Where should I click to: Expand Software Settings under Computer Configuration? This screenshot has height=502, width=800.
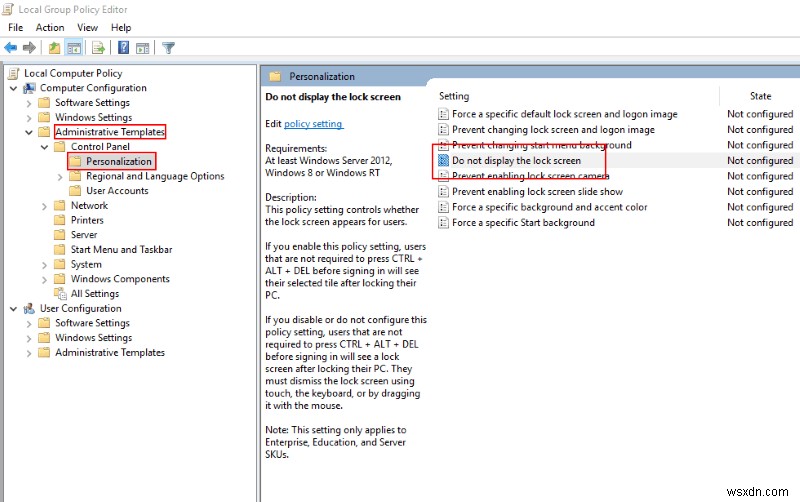point(29,104)
